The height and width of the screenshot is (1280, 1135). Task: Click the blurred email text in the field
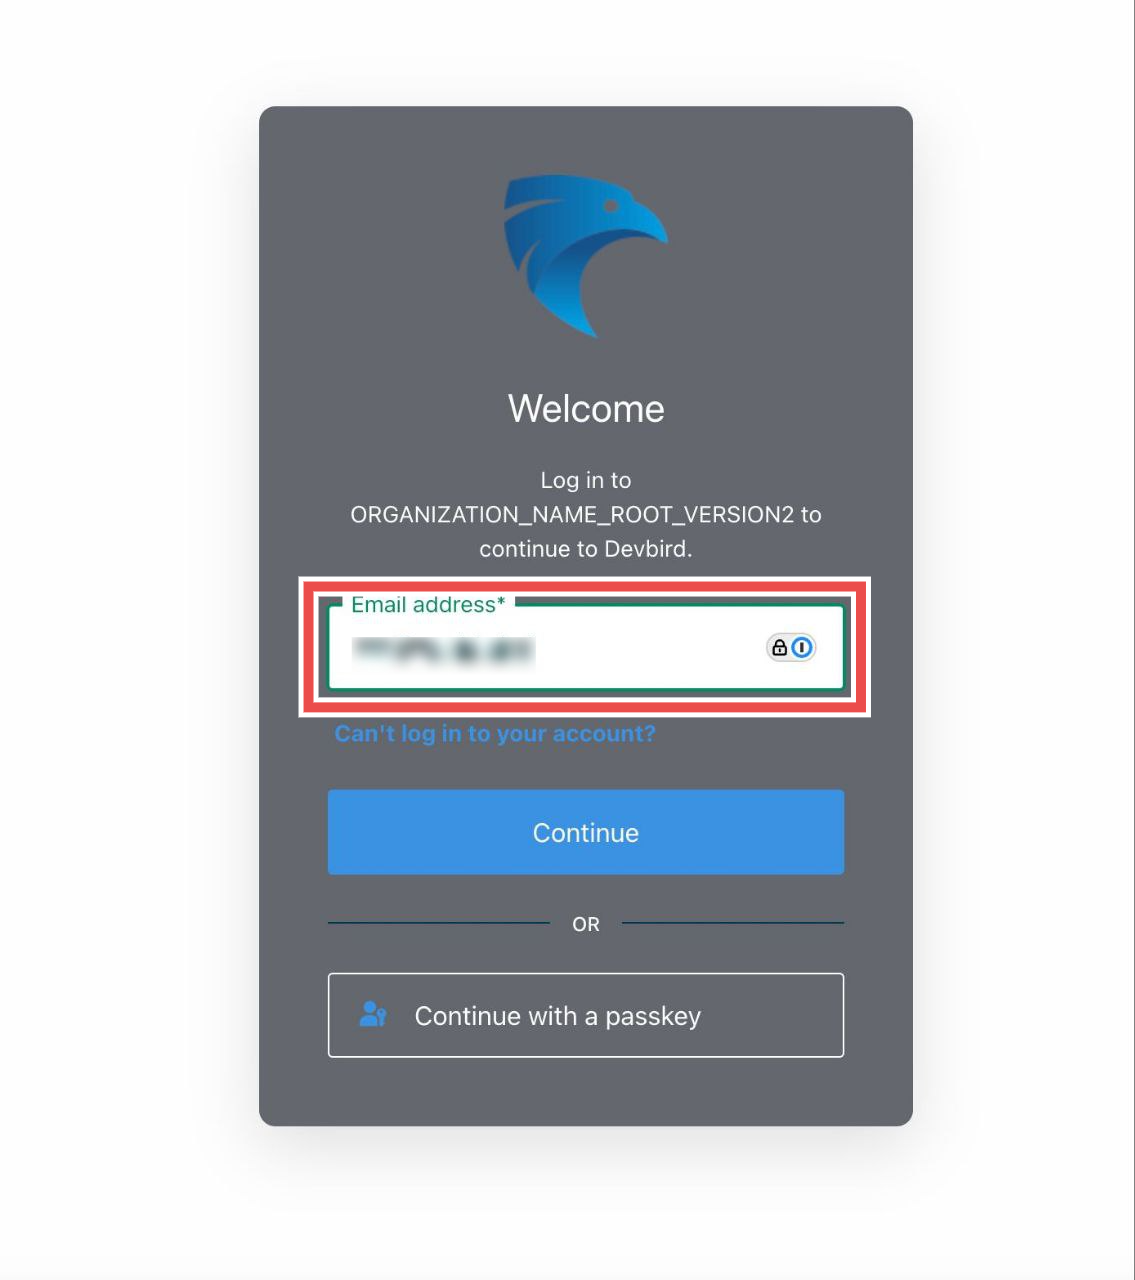[x=444, y=651]
